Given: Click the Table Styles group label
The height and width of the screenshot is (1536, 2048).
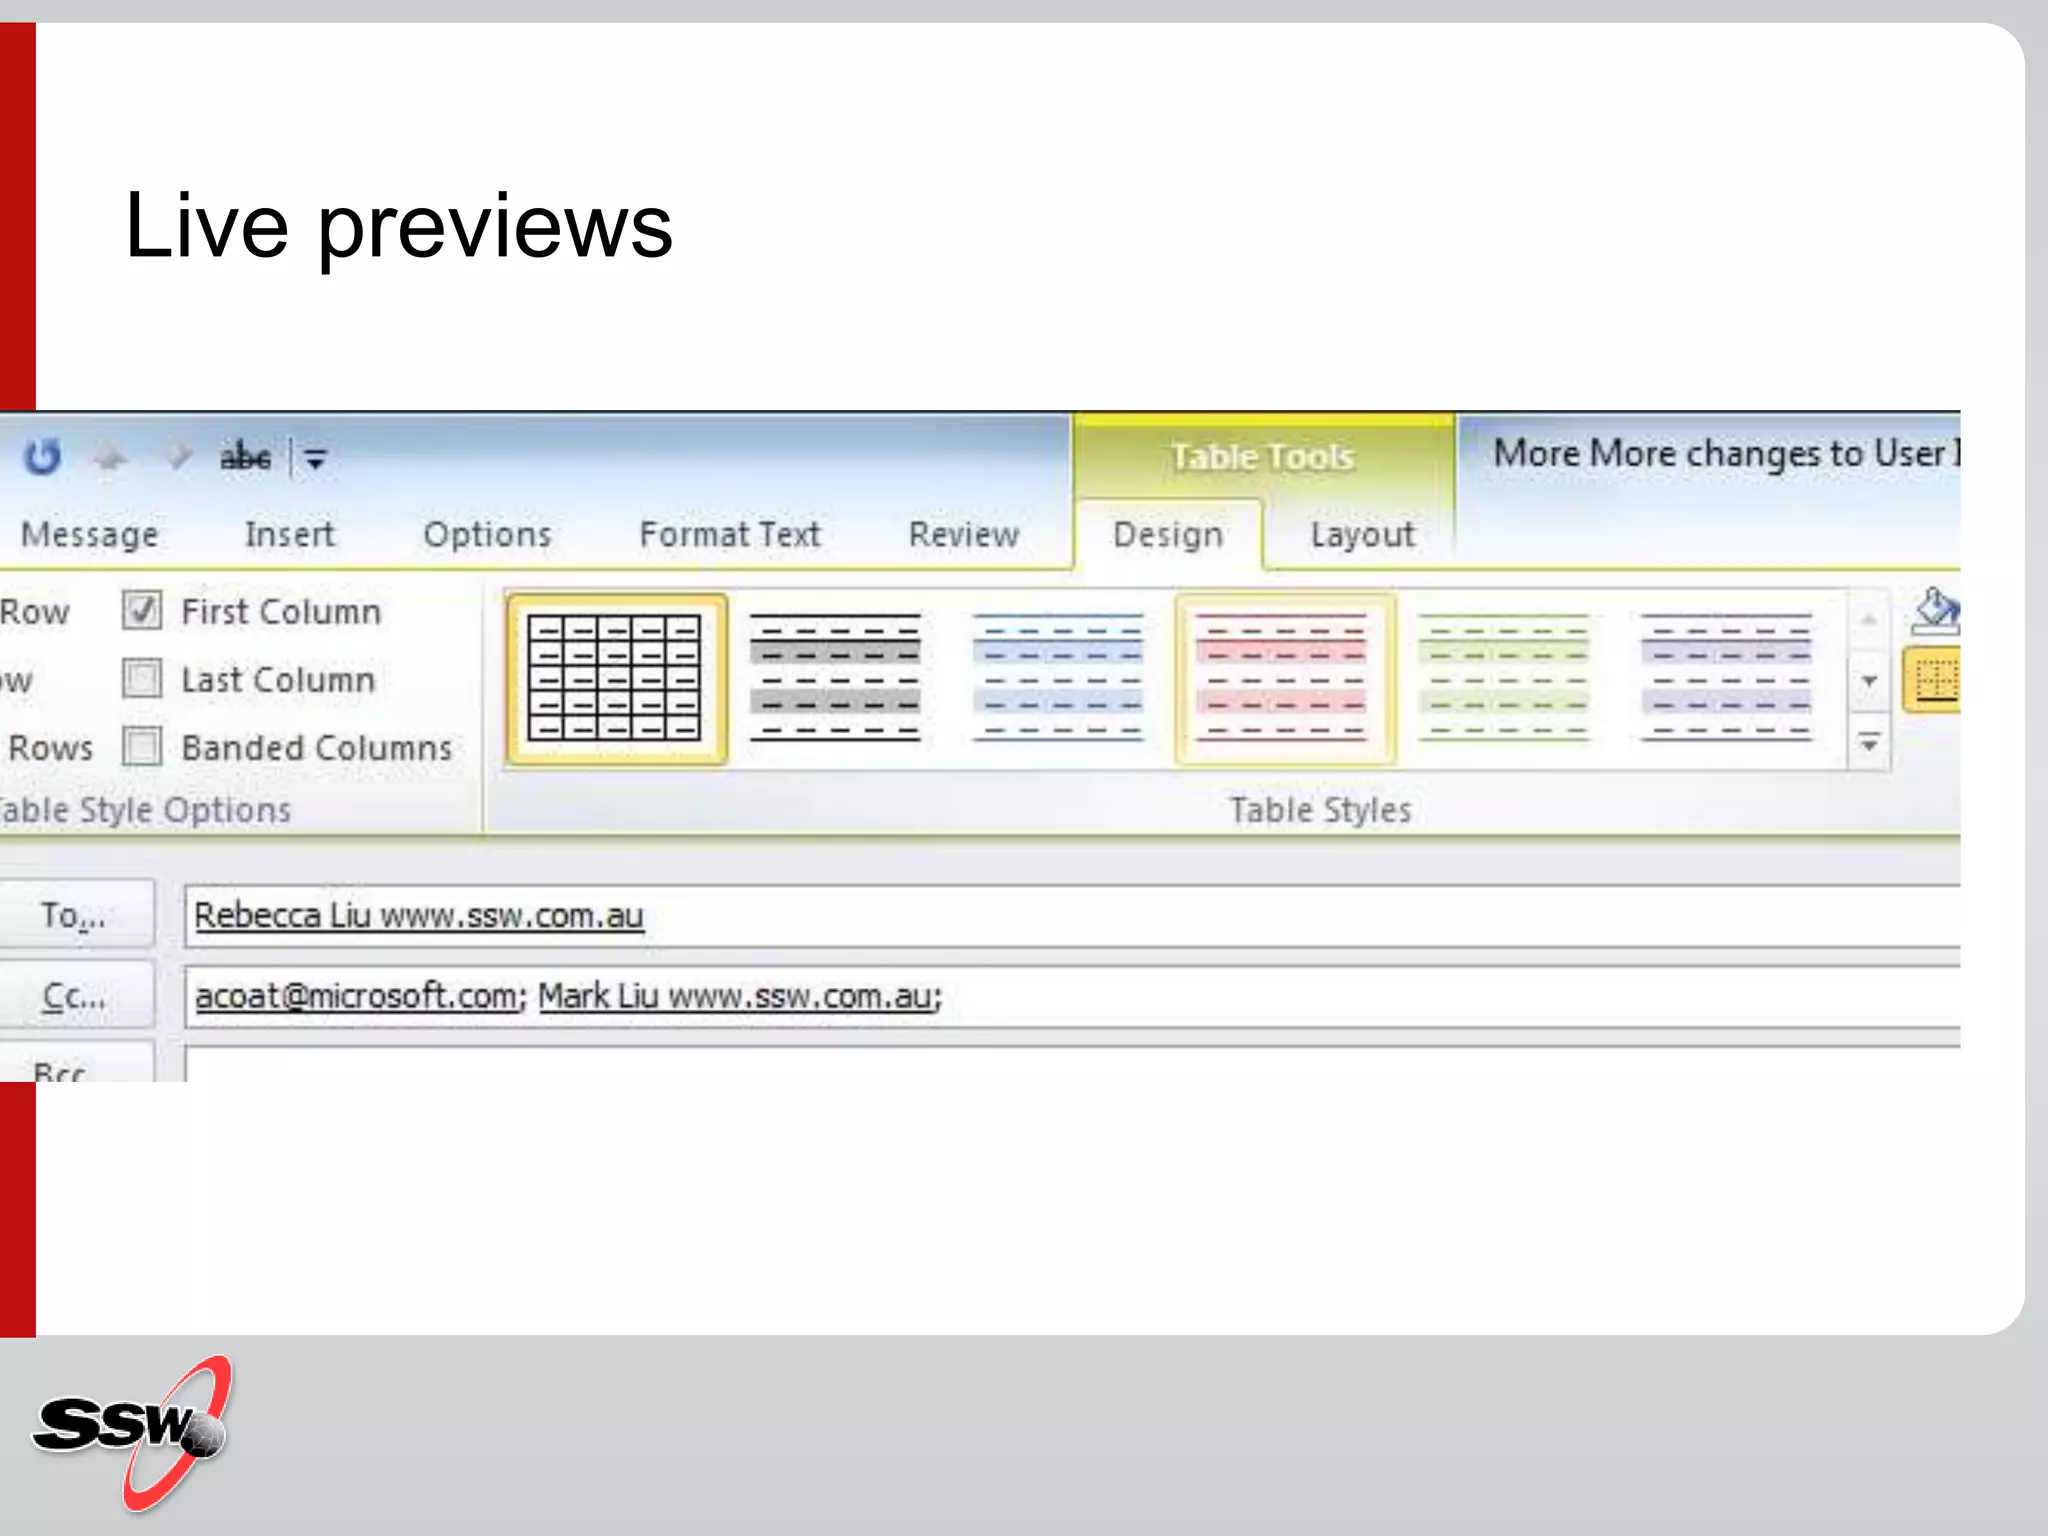Looking at the screenshot, I should click(x=1320, y=809).
